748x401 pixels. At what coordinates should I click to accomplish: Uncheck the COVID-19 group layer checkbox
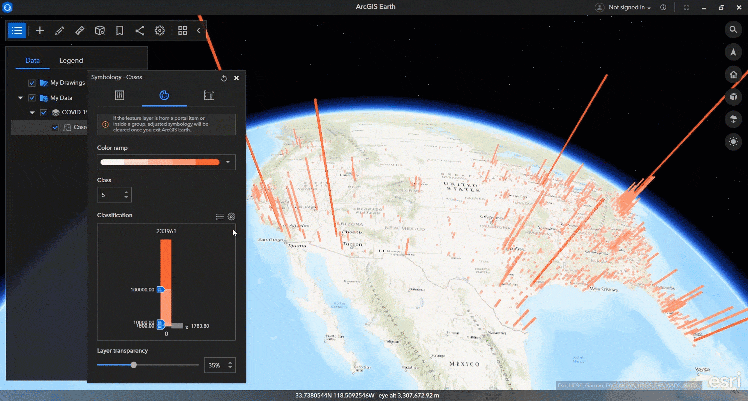click(43, 113)
